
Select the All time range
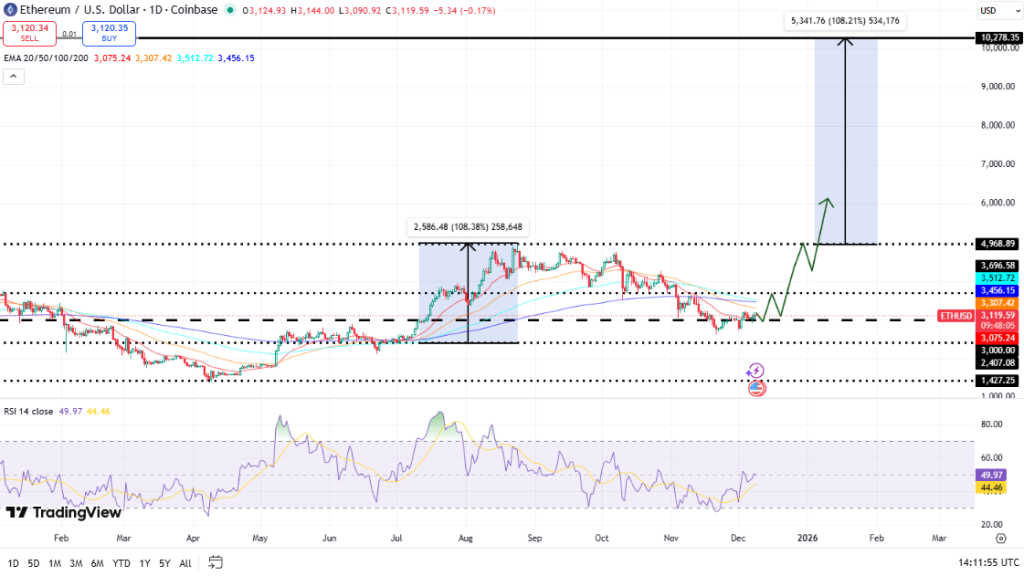click(x=185, y=563)
